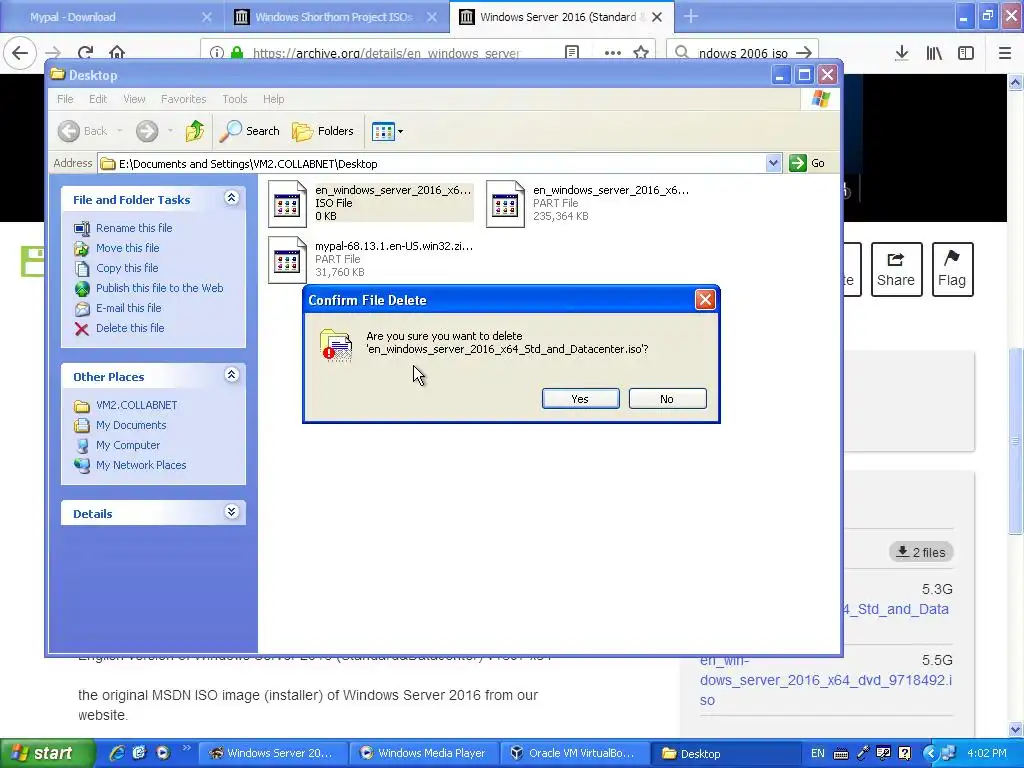
Task: Click the Share button on archive page
Action: (x=896, y=269)
